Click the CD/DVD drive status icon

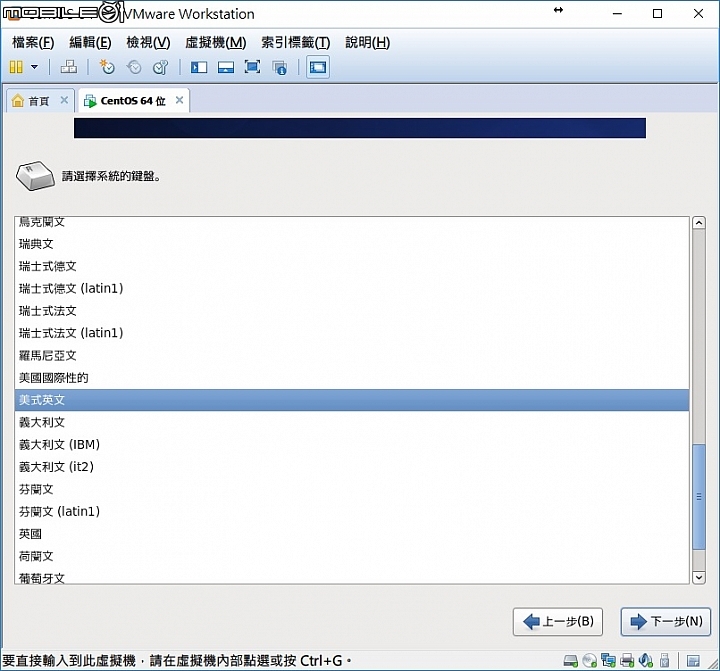(590, 661)
